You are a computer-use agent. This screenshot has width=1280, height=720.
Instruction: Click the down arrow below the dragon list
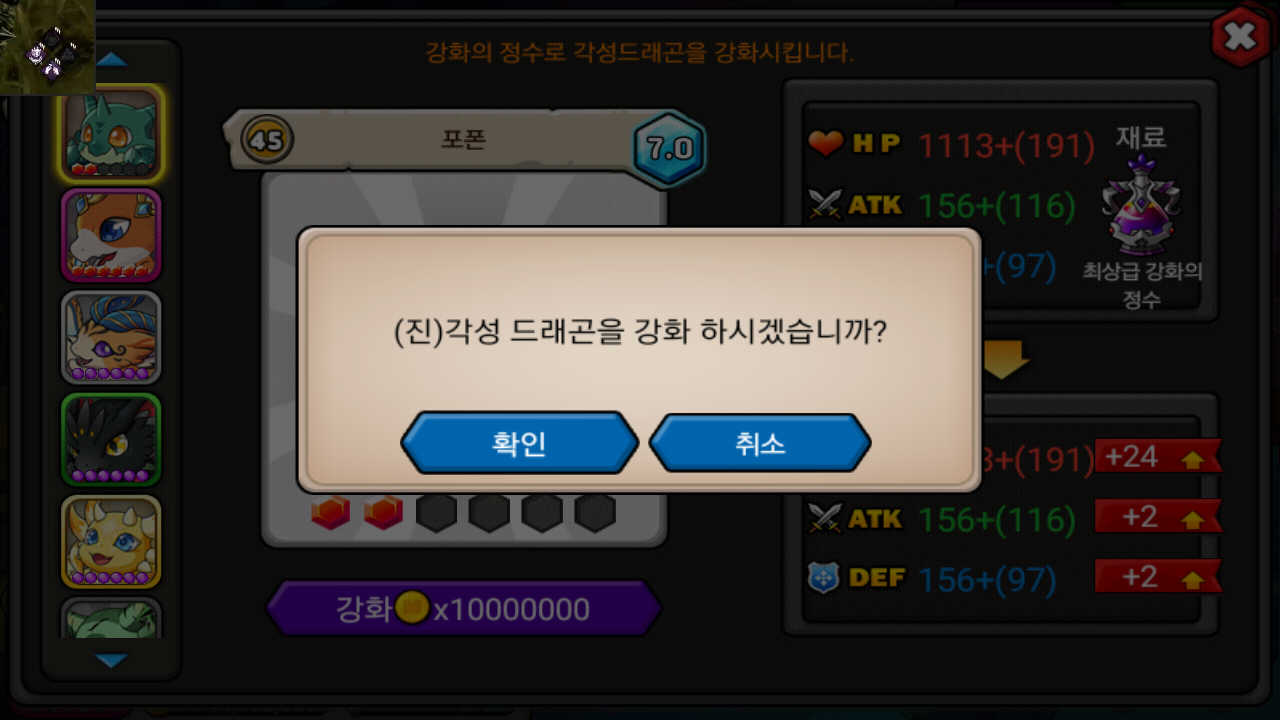coord(111,660)
